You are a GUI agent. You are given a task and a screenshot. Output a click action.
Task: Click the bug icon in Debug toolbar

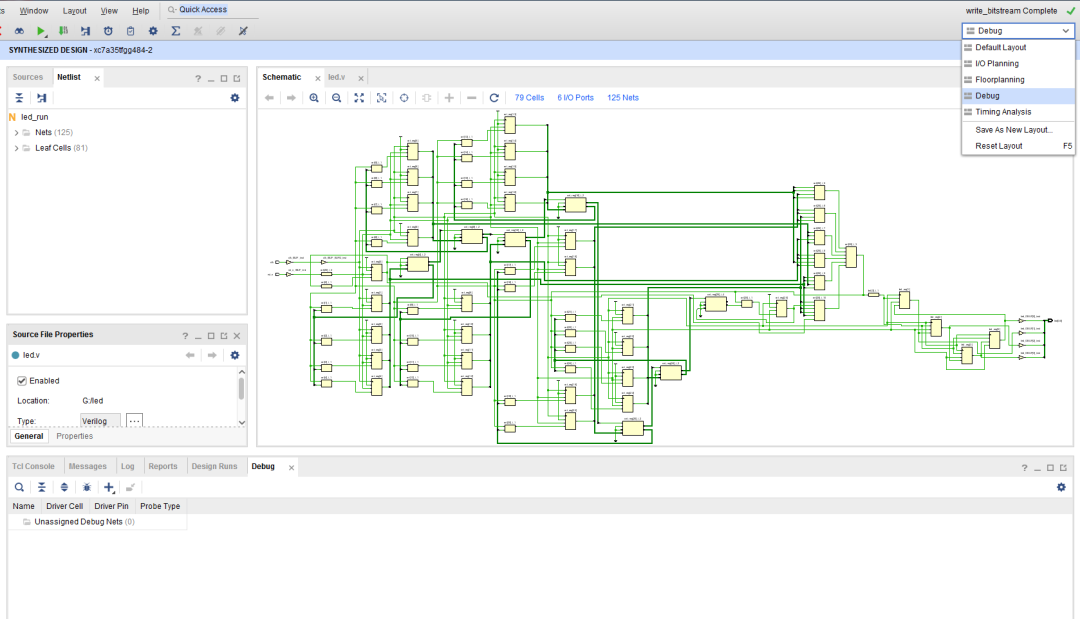click(87, 487)
